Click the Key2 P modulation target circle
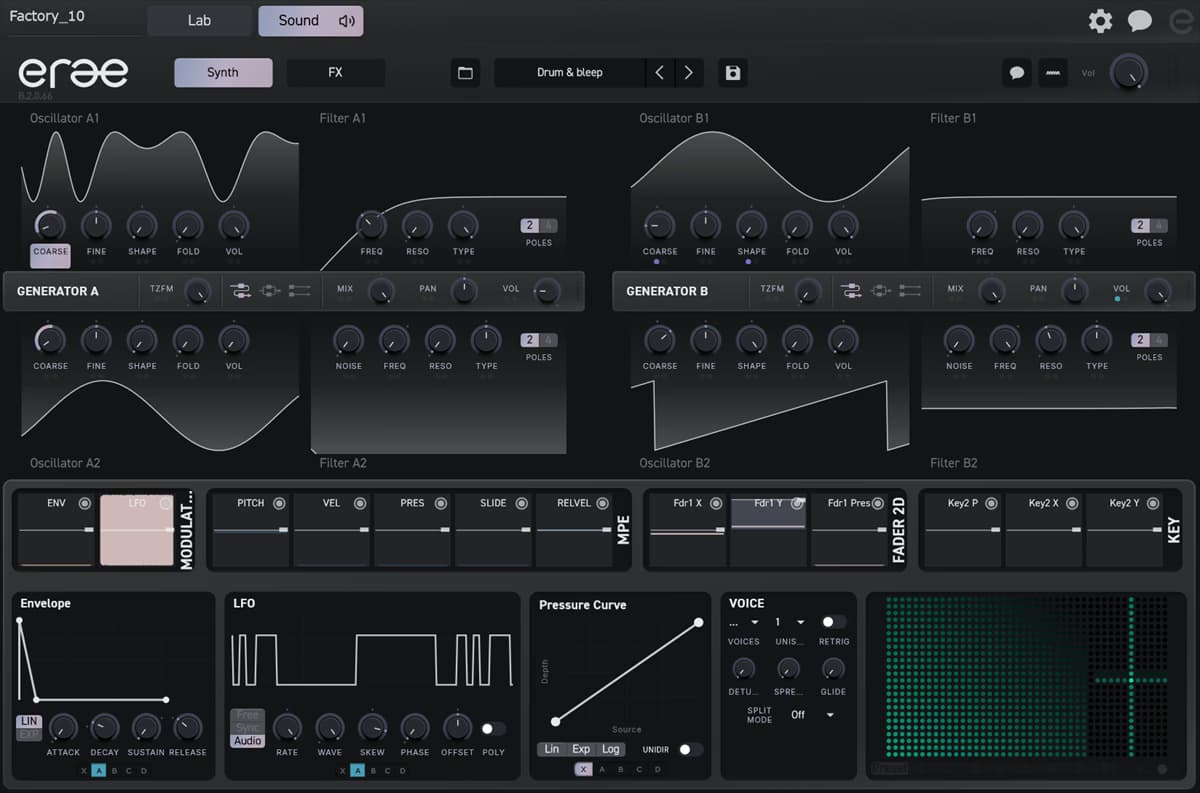 click(991, 503)
